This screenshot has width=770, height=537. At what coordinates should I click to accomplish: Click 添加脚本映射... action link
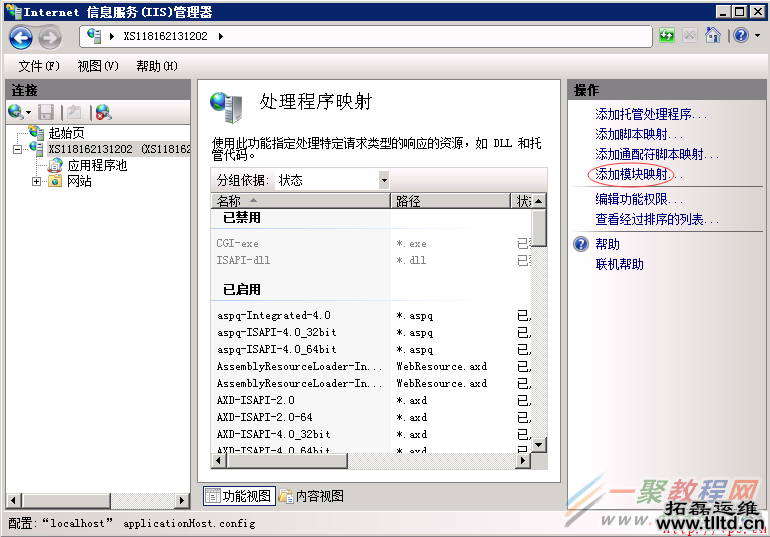pos(639,134)
